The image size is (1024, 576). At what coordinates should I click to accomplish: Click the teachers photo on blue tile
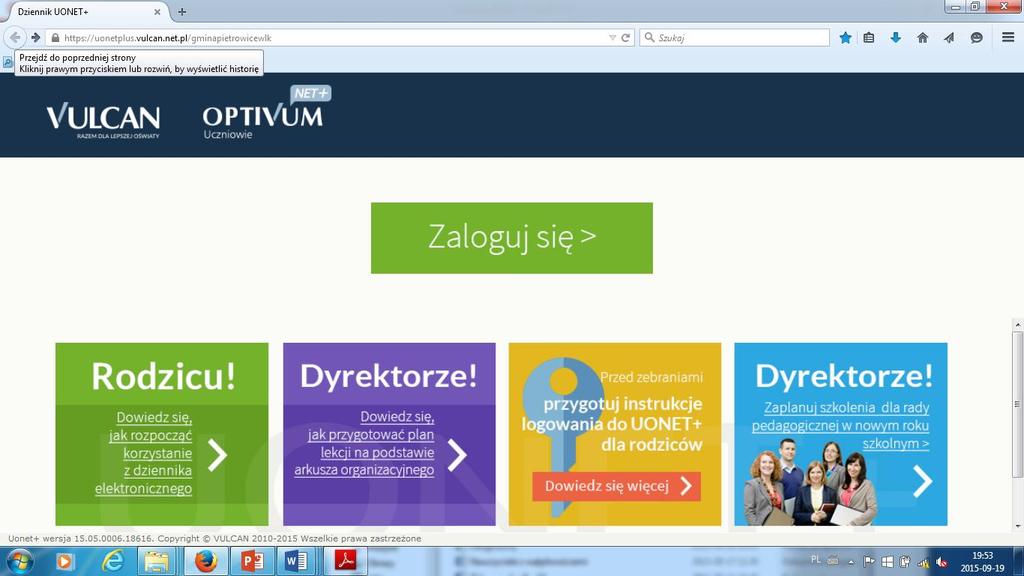[811, 482]
